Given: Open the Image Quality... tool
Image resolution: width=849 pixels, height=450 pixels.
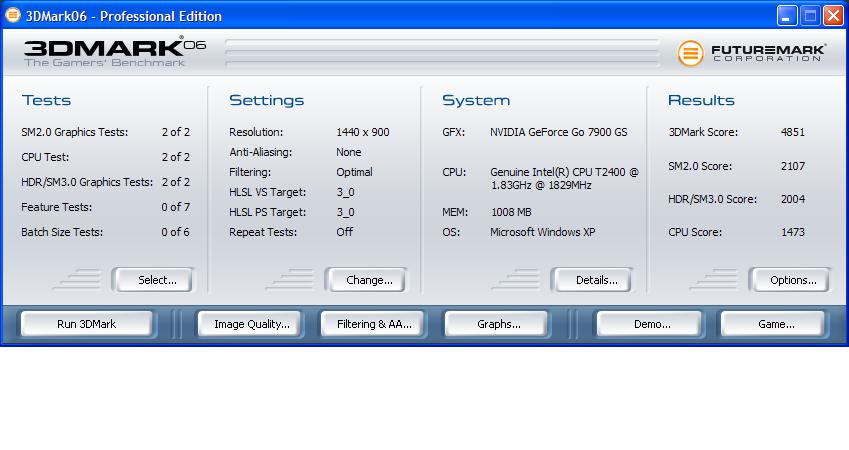Looking at the screenshot, I should point(249,324).
